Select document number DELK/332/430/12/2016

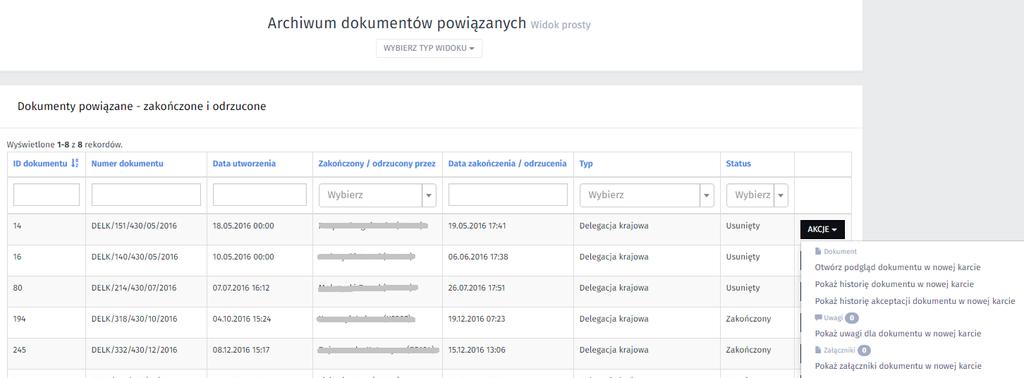134,350
